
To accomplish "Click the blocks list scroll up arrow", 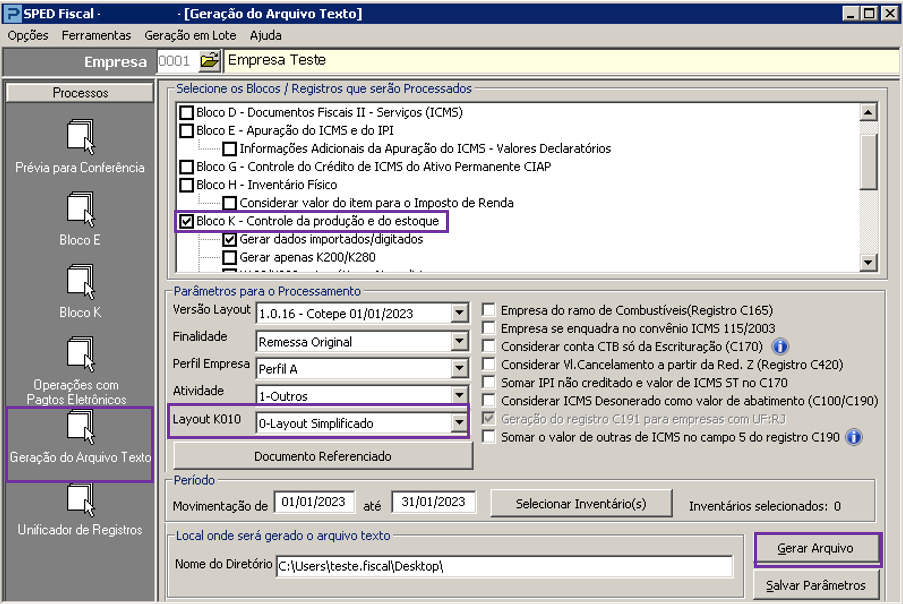I will coord(868,112).
